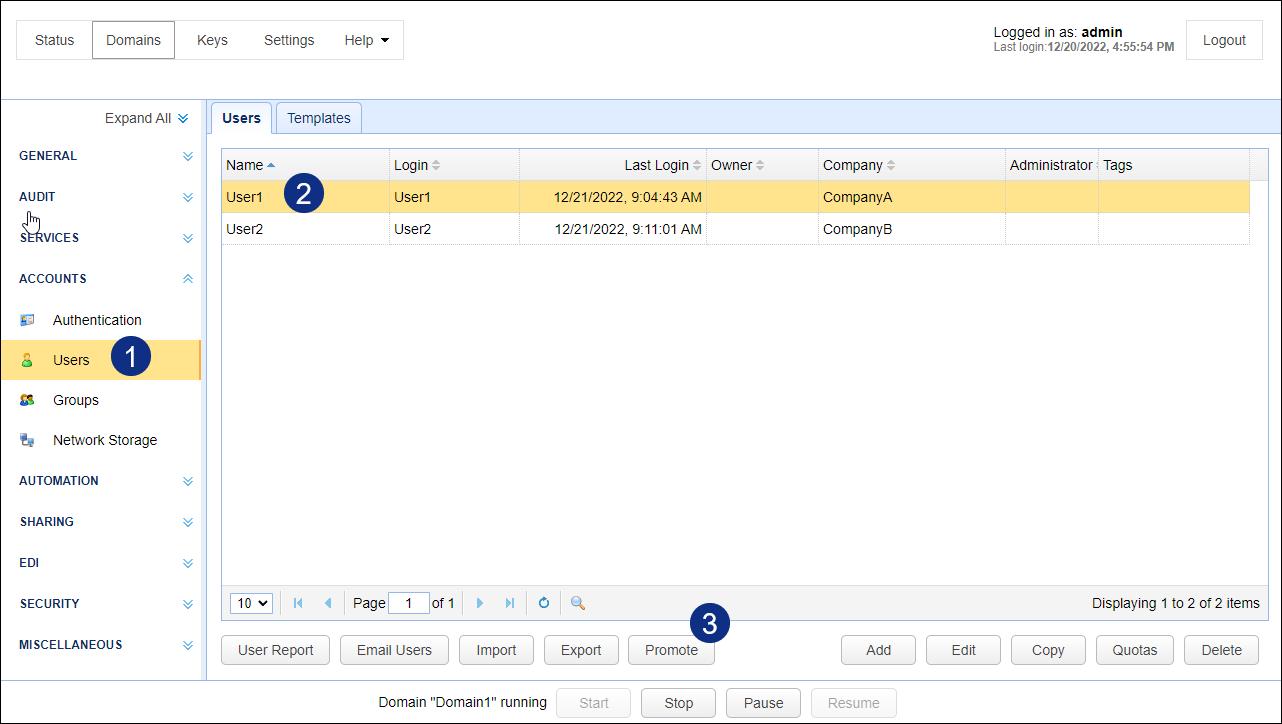Expand the GENERAL section
The width and height of the screenshot is (1282, 724).
188,156
